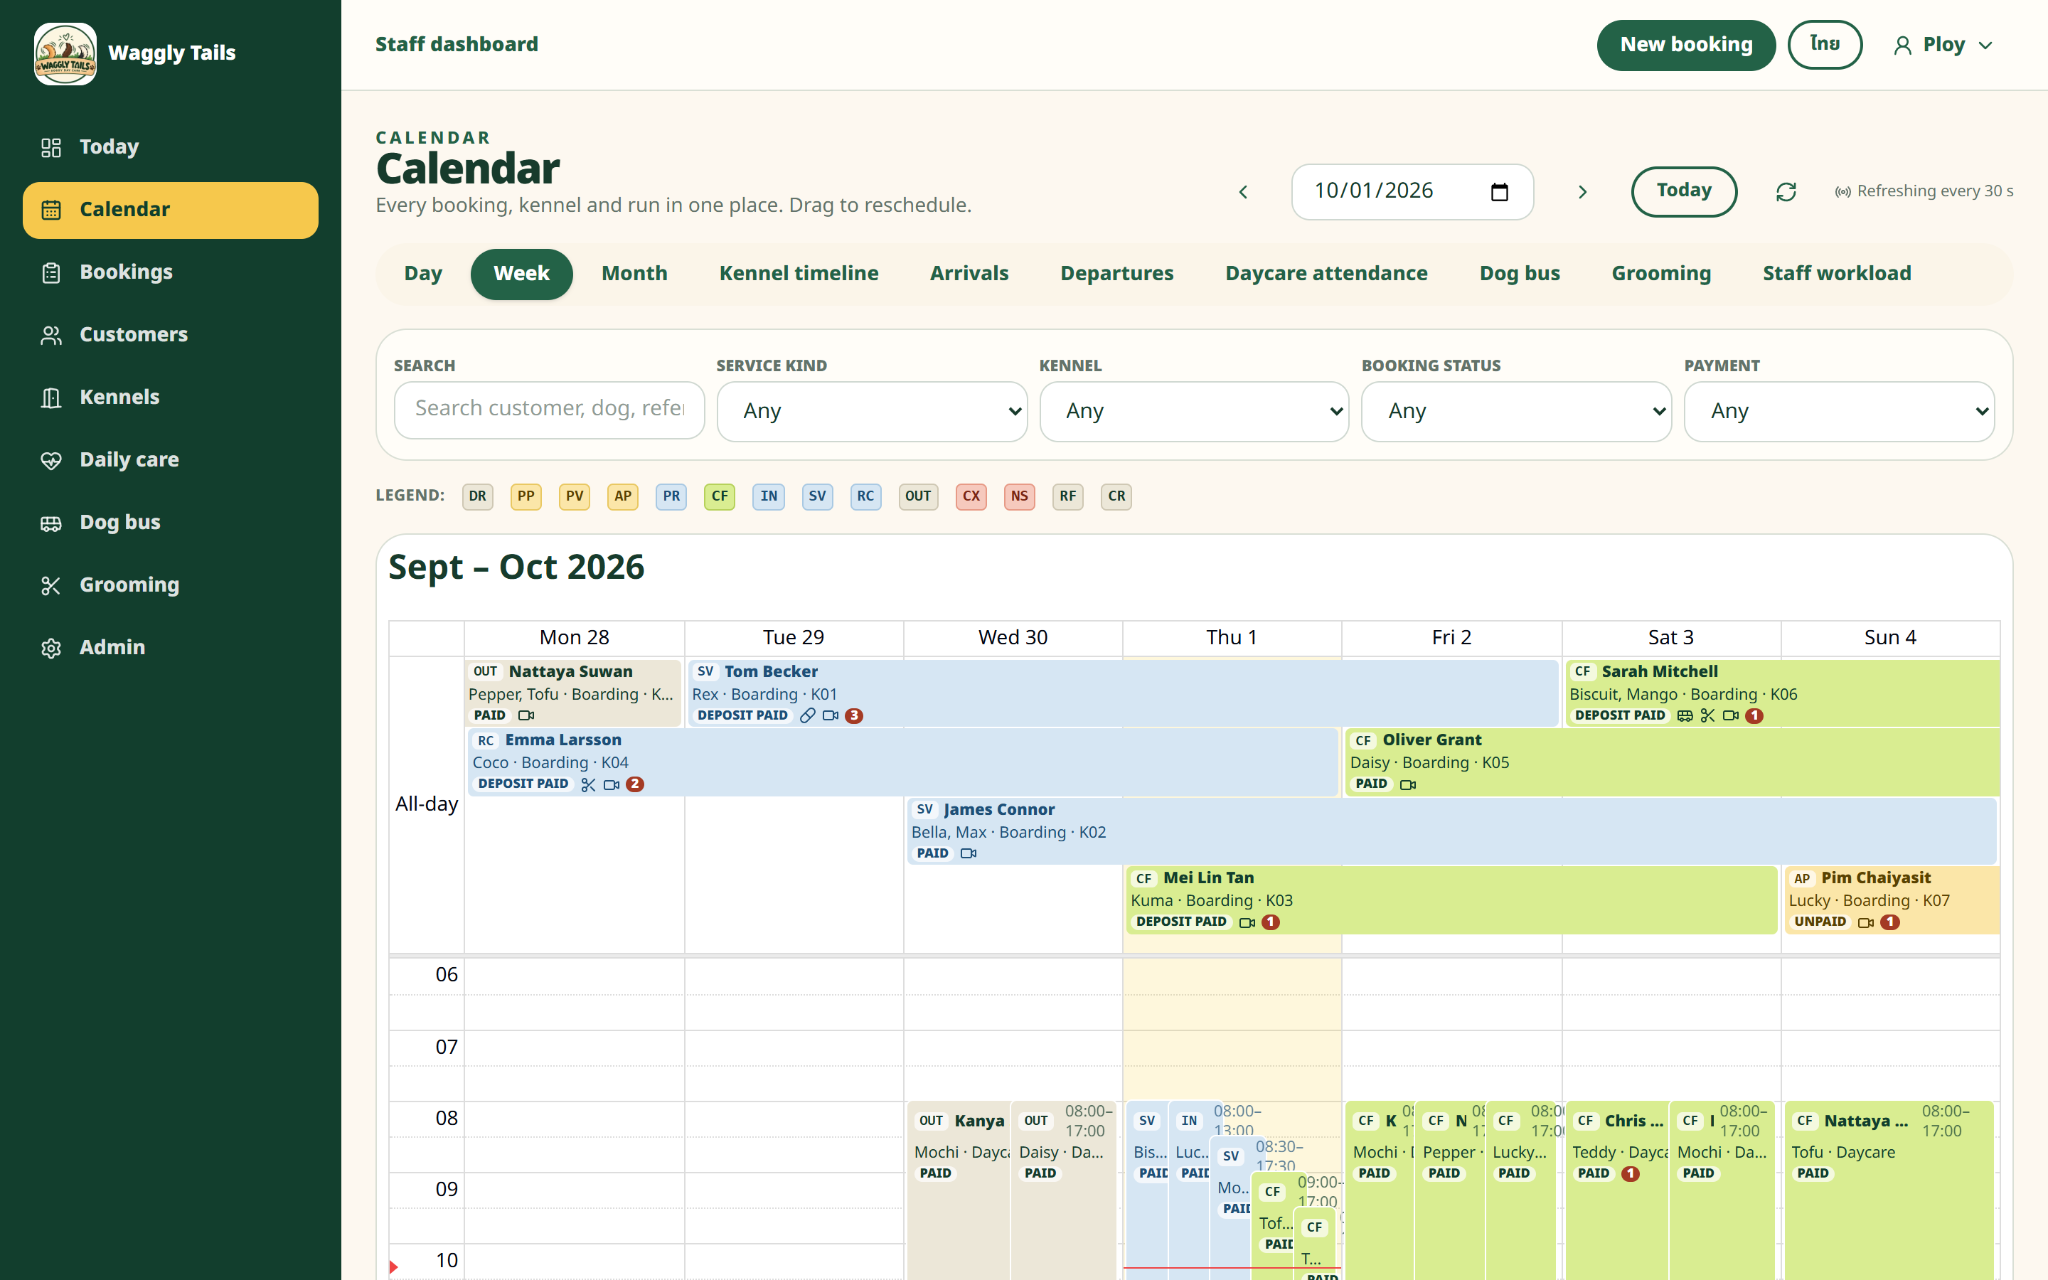This screenshot has width=2048, height=1280.
Task: Open the Today sidebar item
Action: point(170,147)
